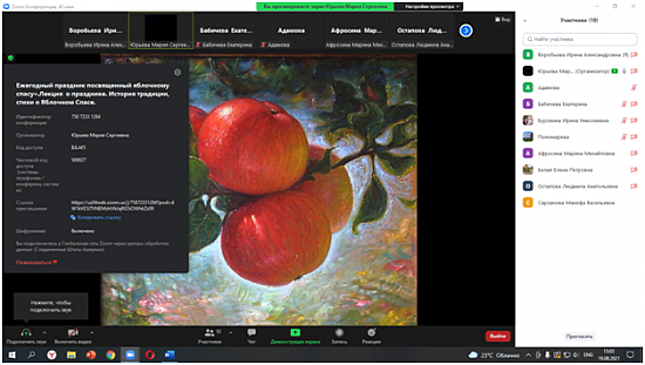Open File Explorer from taskbar

[x=71, y=355]
